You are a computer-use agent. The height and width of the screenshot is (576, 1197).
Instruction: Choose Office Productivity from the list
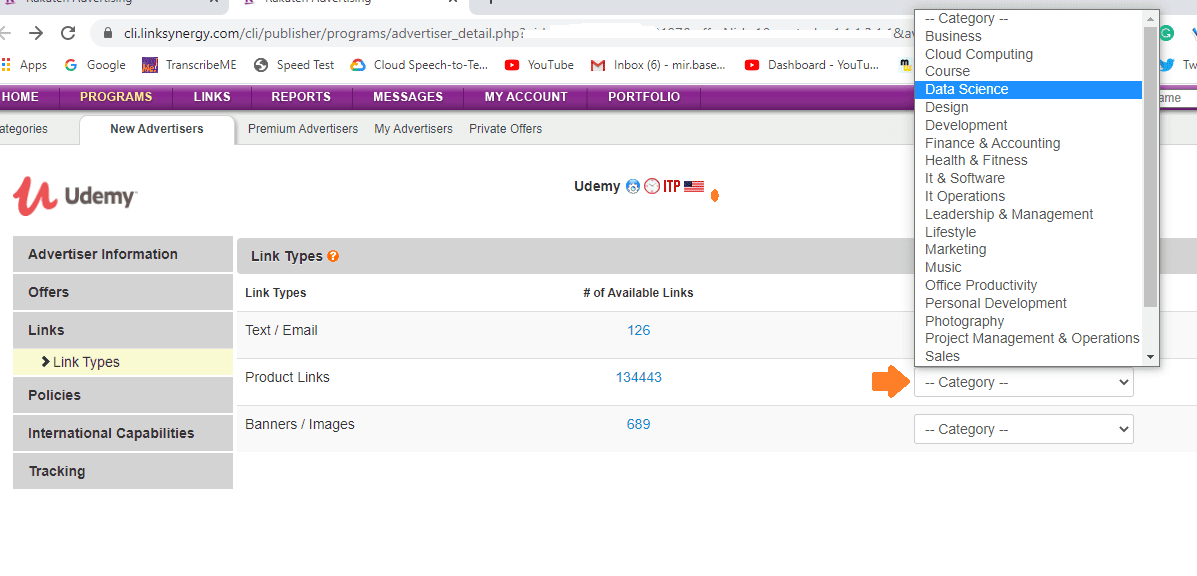tap(1028, 285)
